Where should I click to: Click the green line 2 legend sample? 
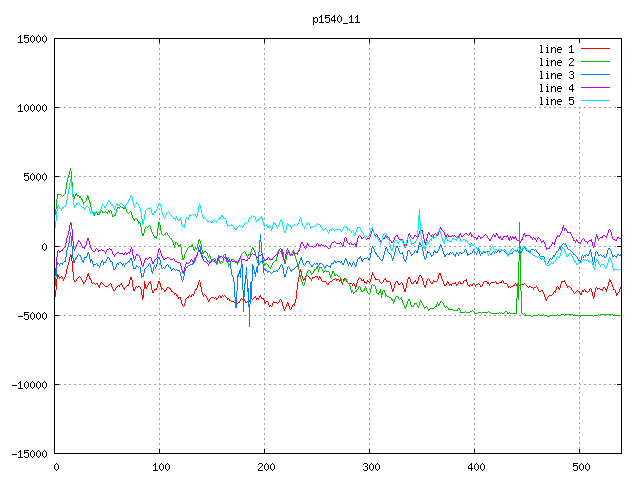coord(595,62)
